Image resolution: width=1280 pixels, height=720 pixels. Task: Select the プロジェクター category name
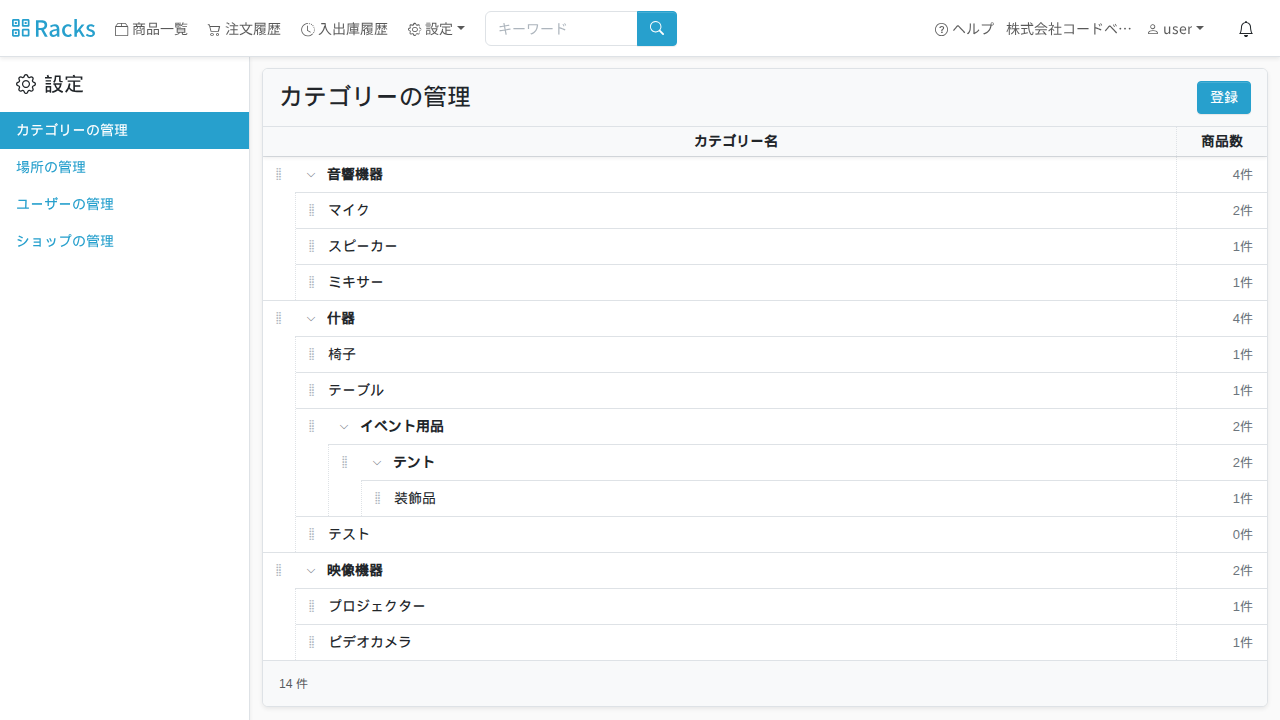pos(377,606)
